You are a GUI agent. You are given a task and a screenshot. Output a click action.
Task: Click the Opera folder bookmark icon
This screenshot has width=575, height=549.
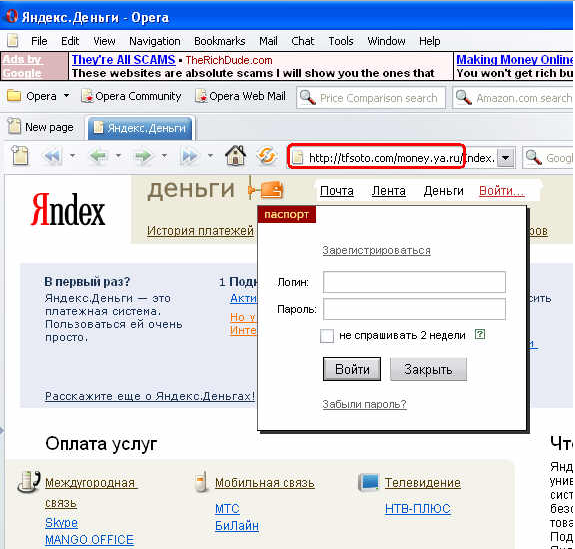point(14,95)
